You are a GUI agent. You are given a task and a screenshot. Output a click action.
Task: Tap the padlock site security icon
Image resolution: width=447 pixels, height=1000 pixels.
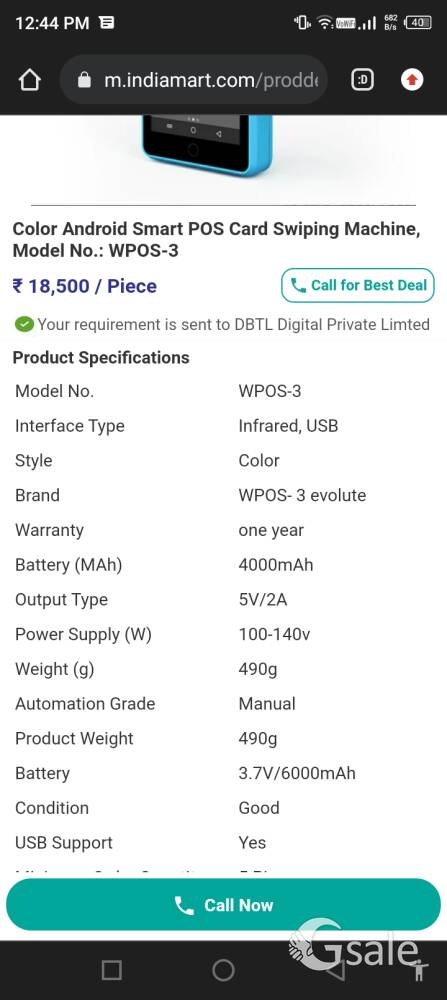pos(84,80)
